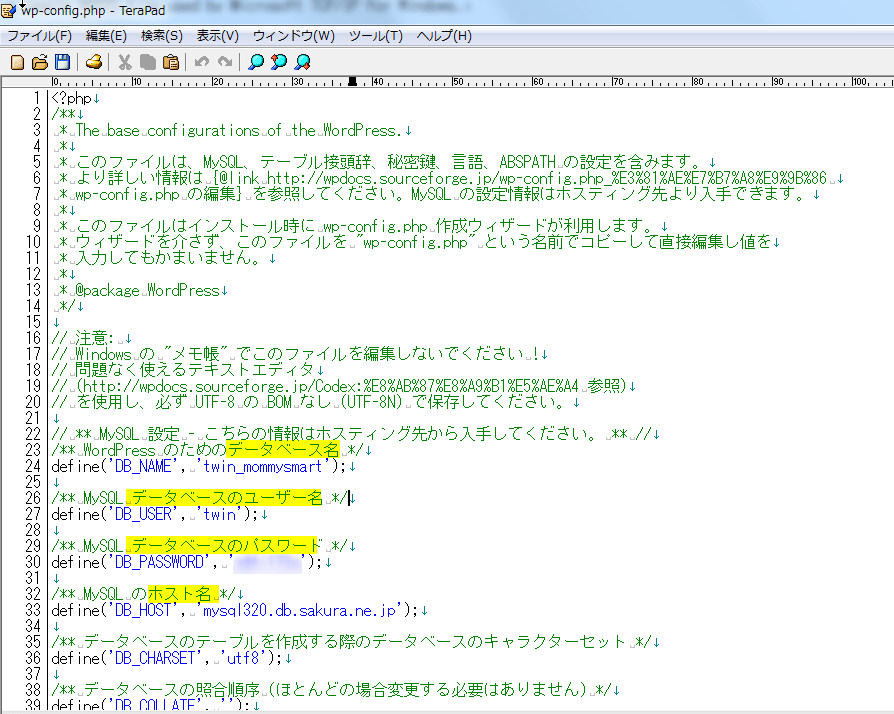The width and height of the screenshot is (894, 714).
Task: Save the file with floppy disk icon
Action: pyautogui.click(x=62, y=62)
